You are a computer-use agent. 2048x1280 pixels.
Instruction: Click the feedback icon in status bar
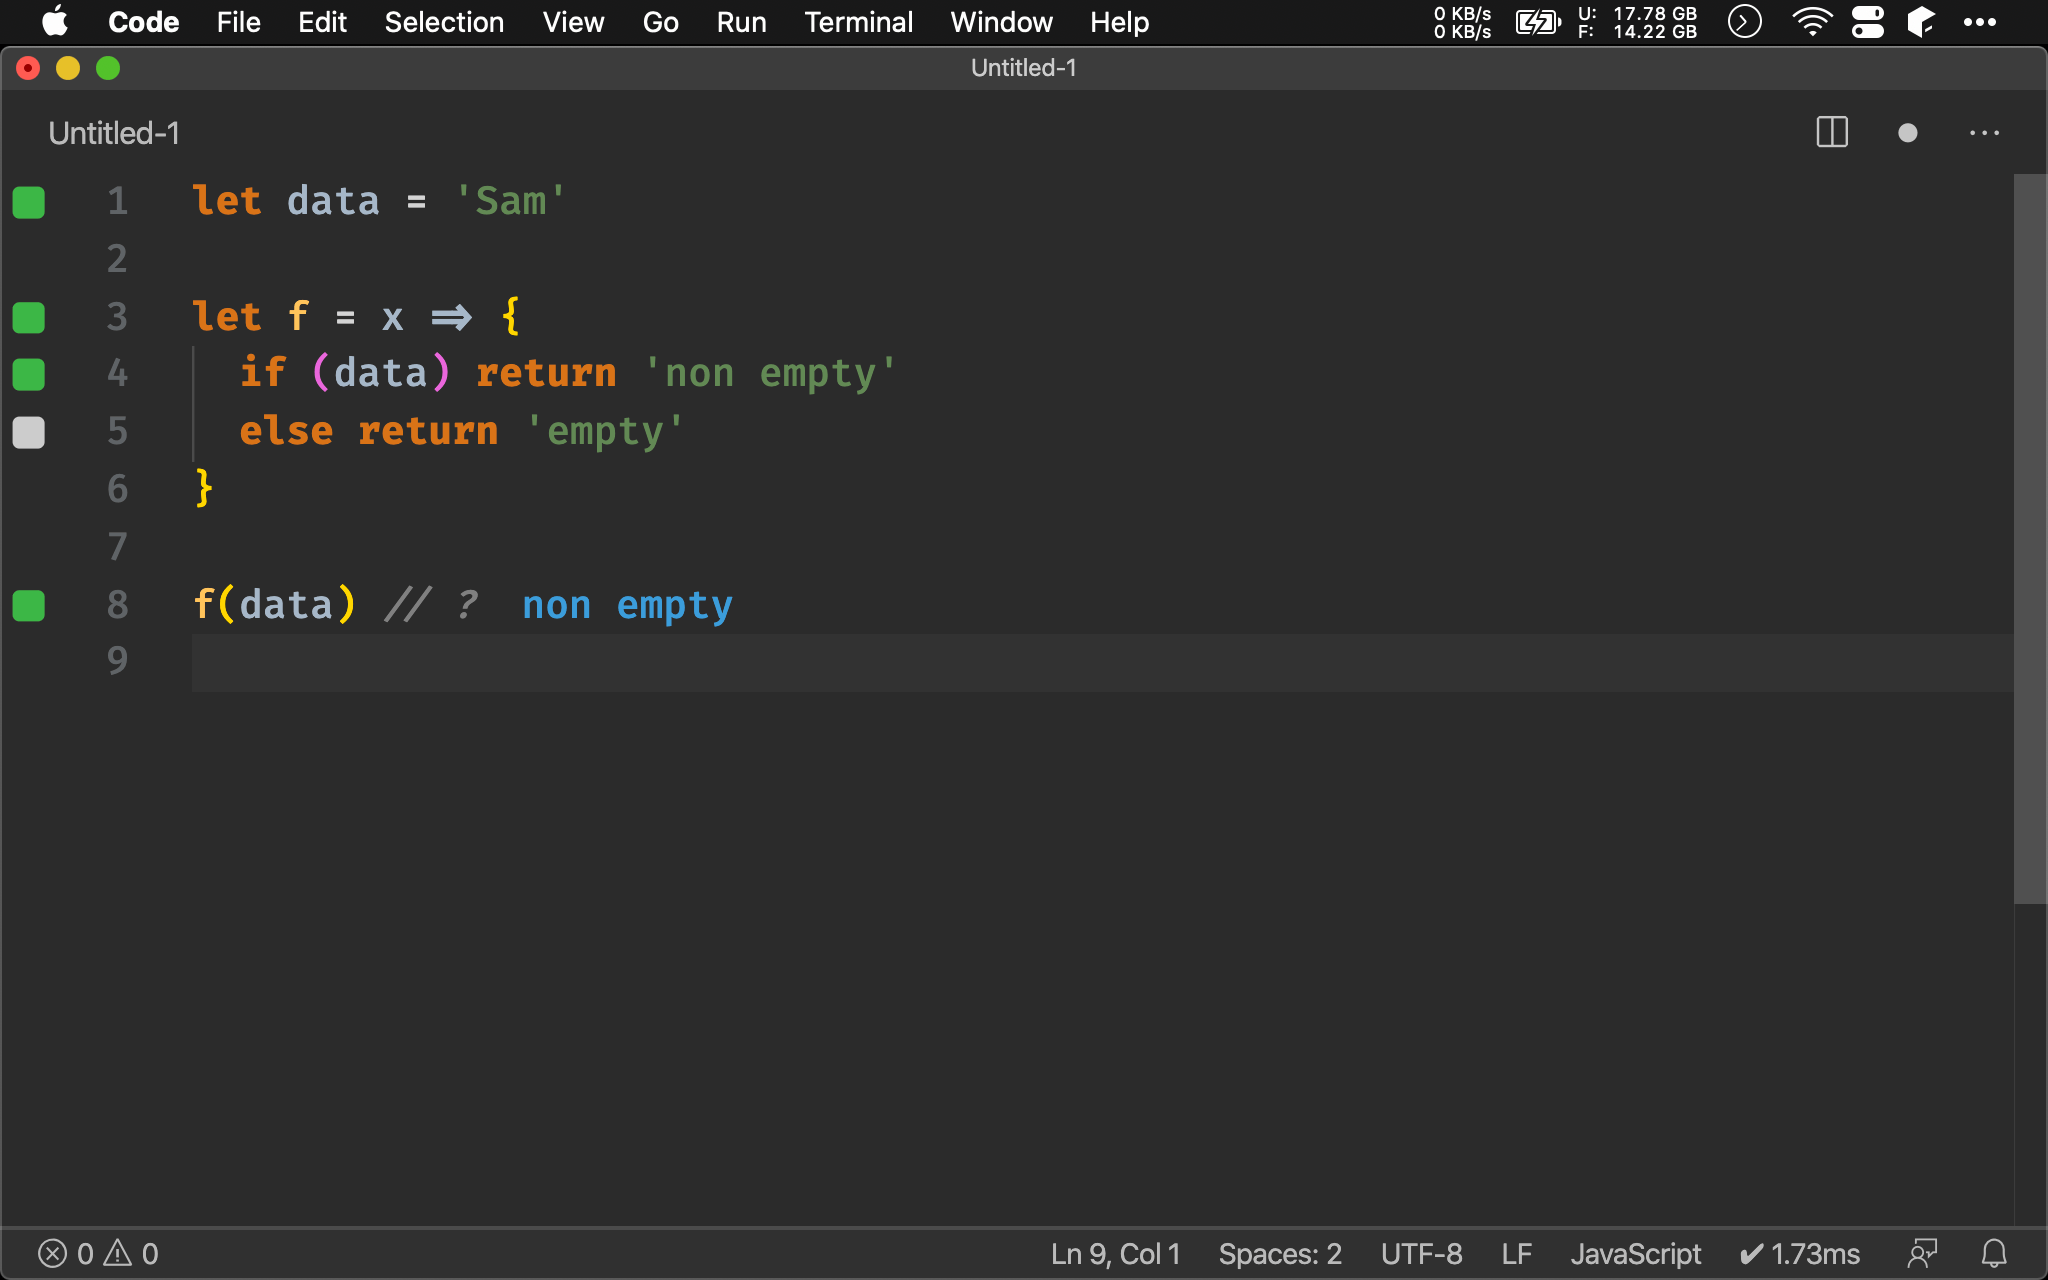pos(1922,1254)
